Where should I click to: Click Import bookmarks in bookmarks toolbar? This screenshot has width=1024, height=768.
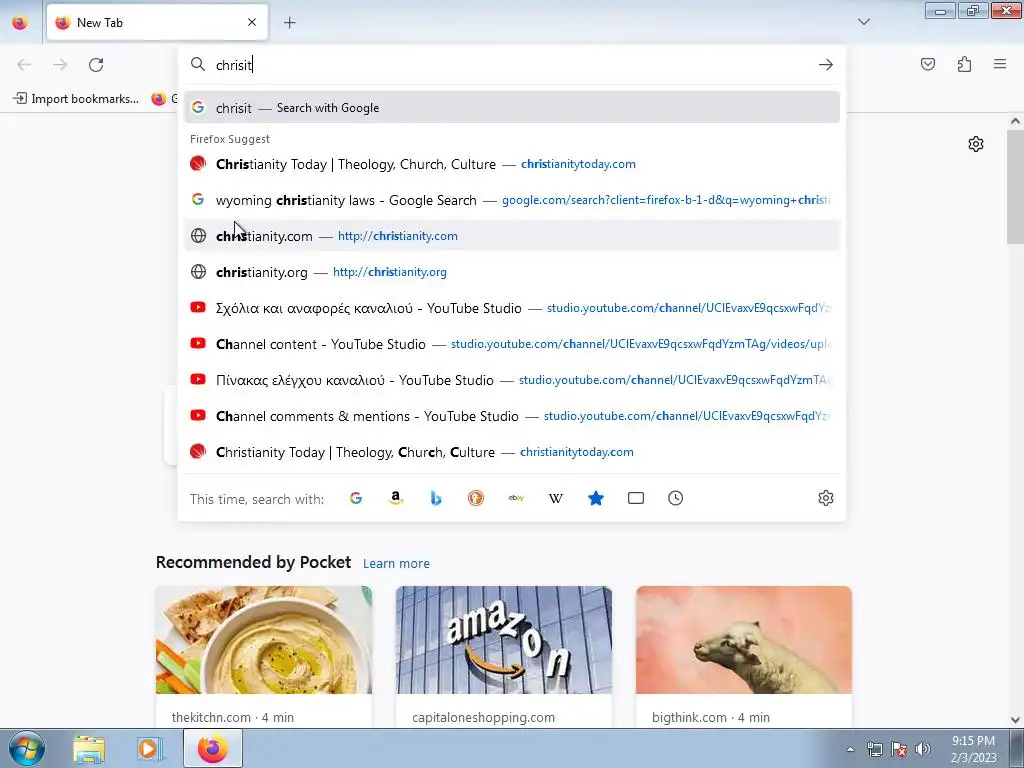click(76, 99)
